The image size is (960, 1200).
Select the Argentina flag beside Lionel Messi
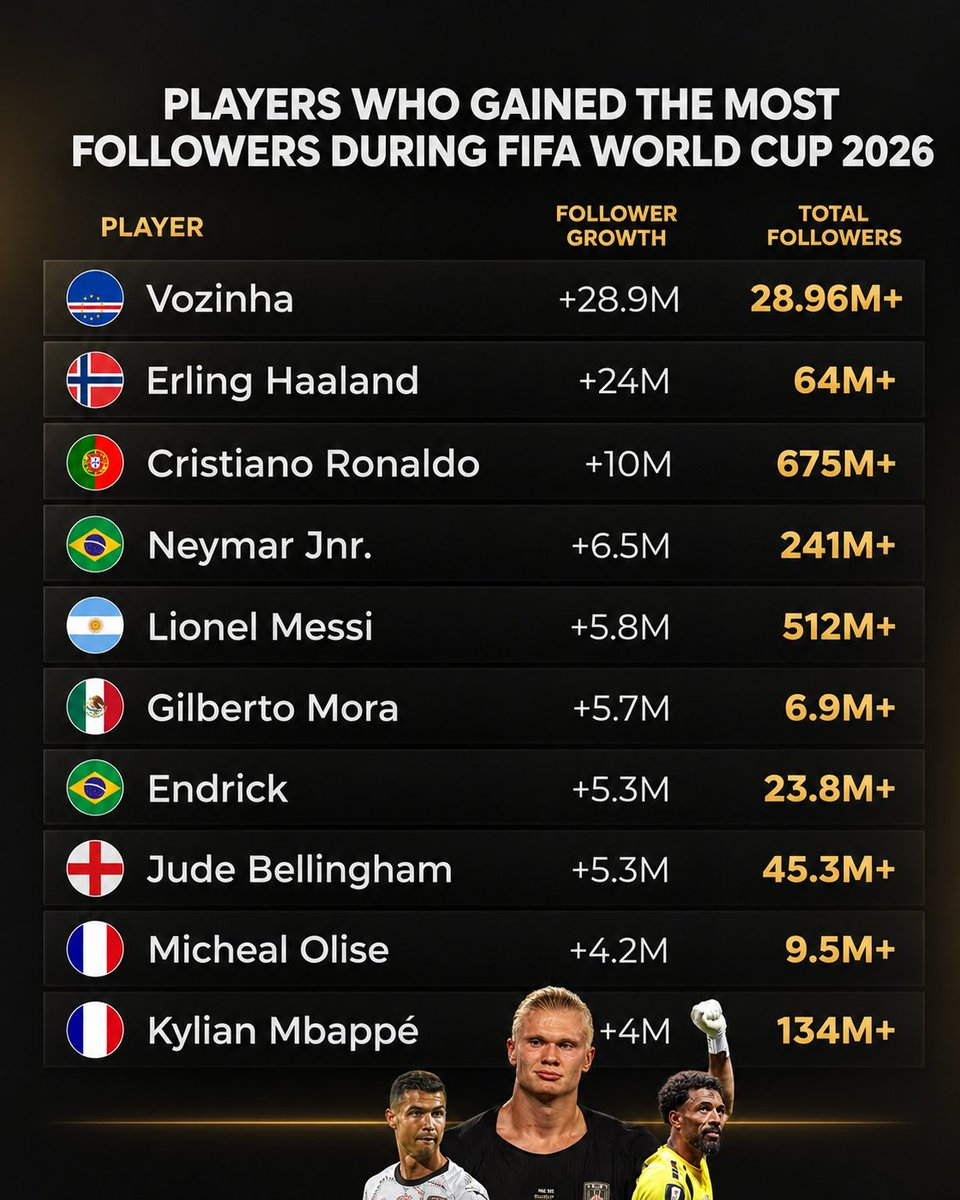click(95, 626)
